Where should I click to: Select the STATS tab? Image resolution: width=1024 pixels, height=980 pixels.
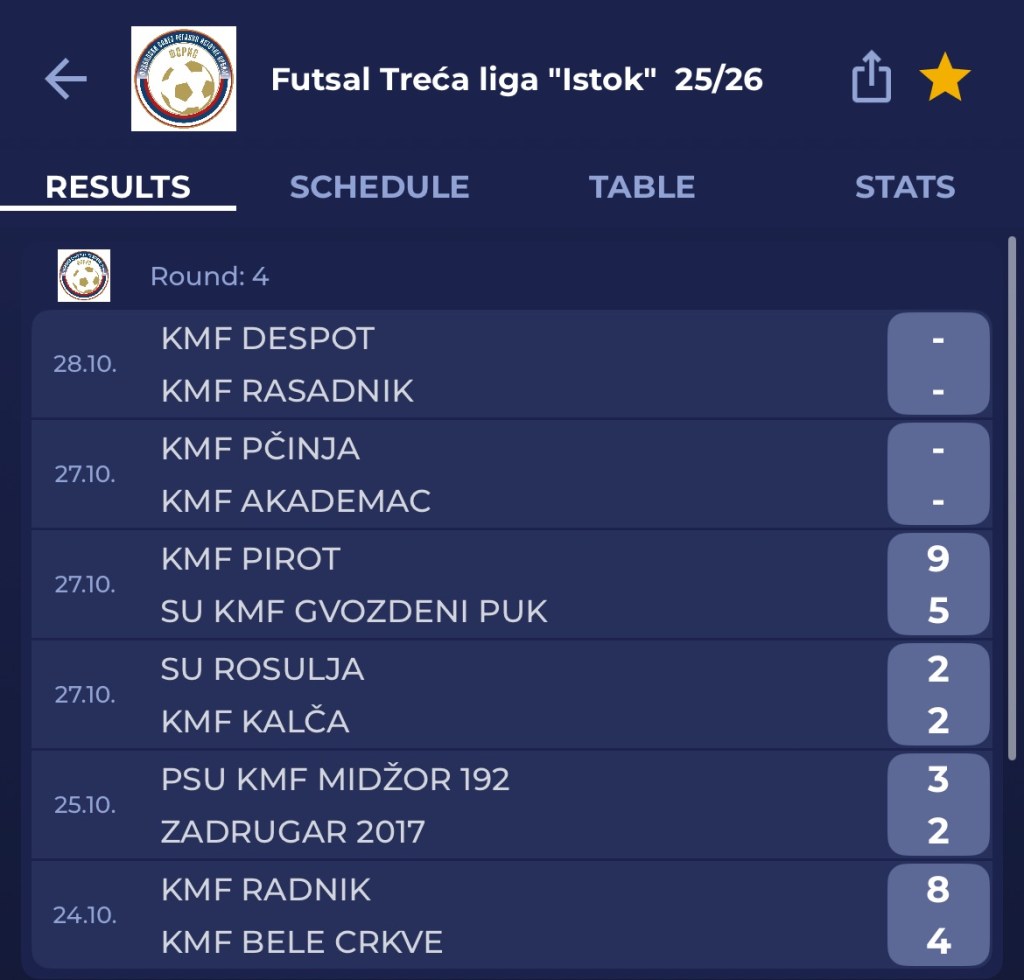point(905,187)
